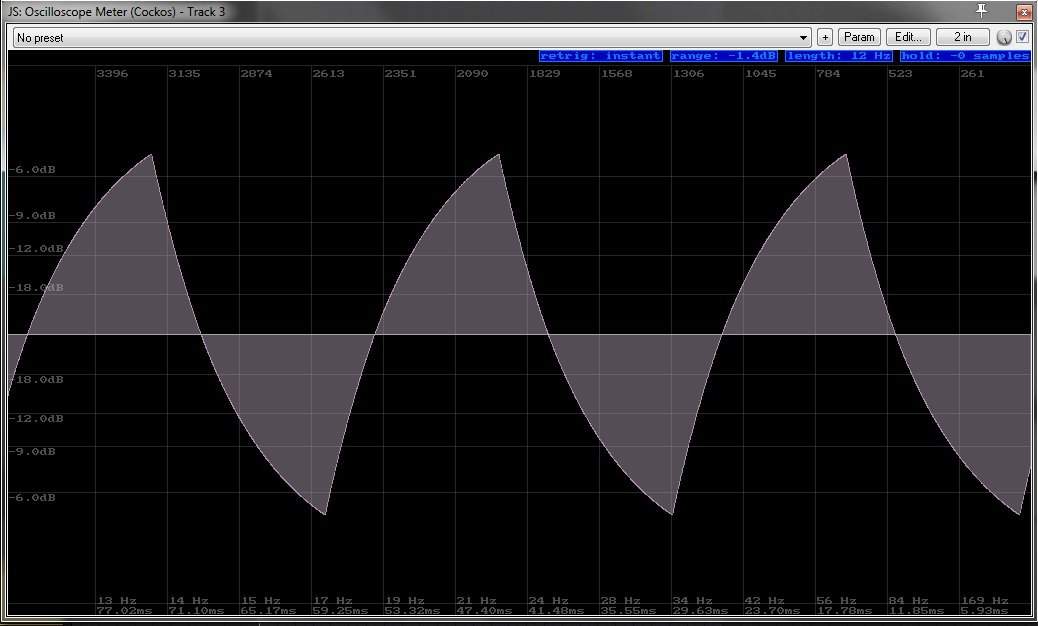Click the Param button
This screenshot has width=1038, height=626.
859,37
